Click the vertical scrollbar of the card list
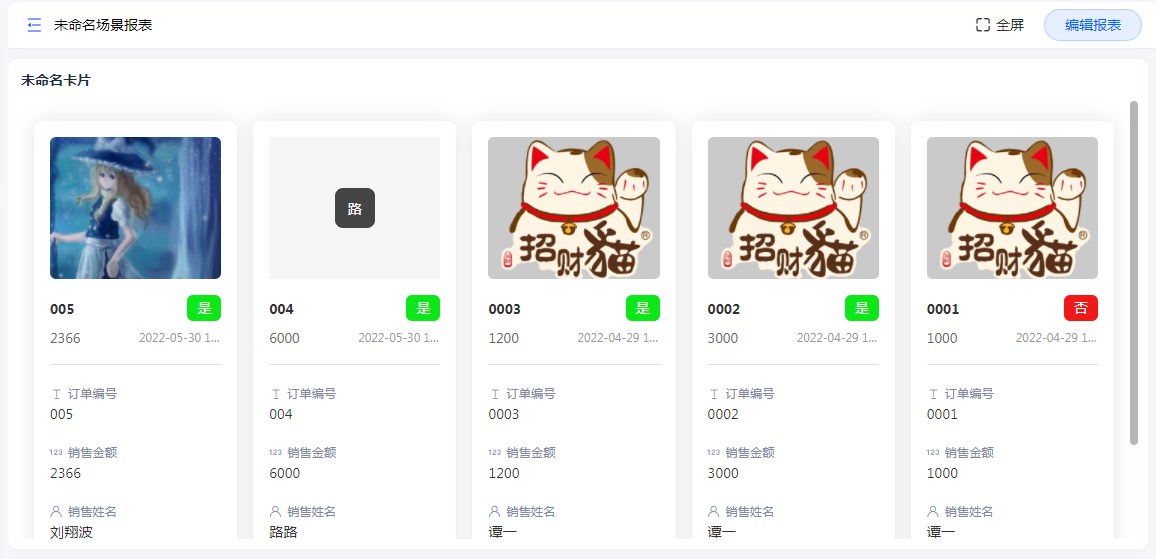 (1134, 273)
